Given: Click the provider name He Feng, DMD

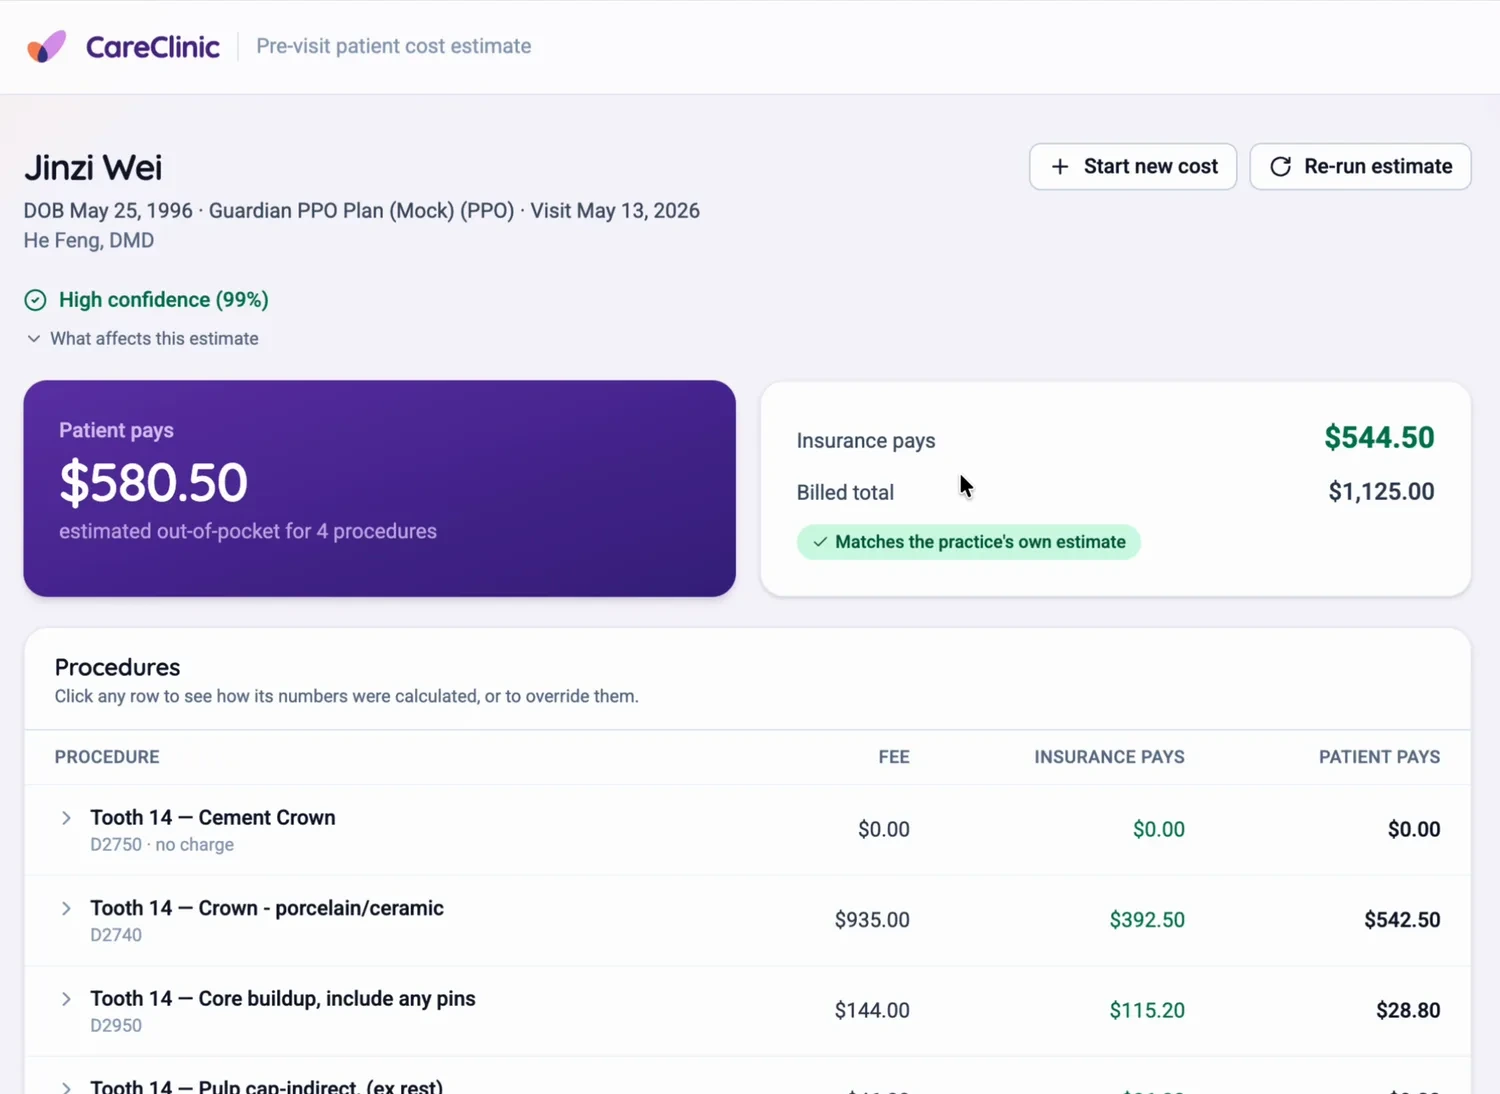Looking at the screenshot, I should (x=89, y=240).
